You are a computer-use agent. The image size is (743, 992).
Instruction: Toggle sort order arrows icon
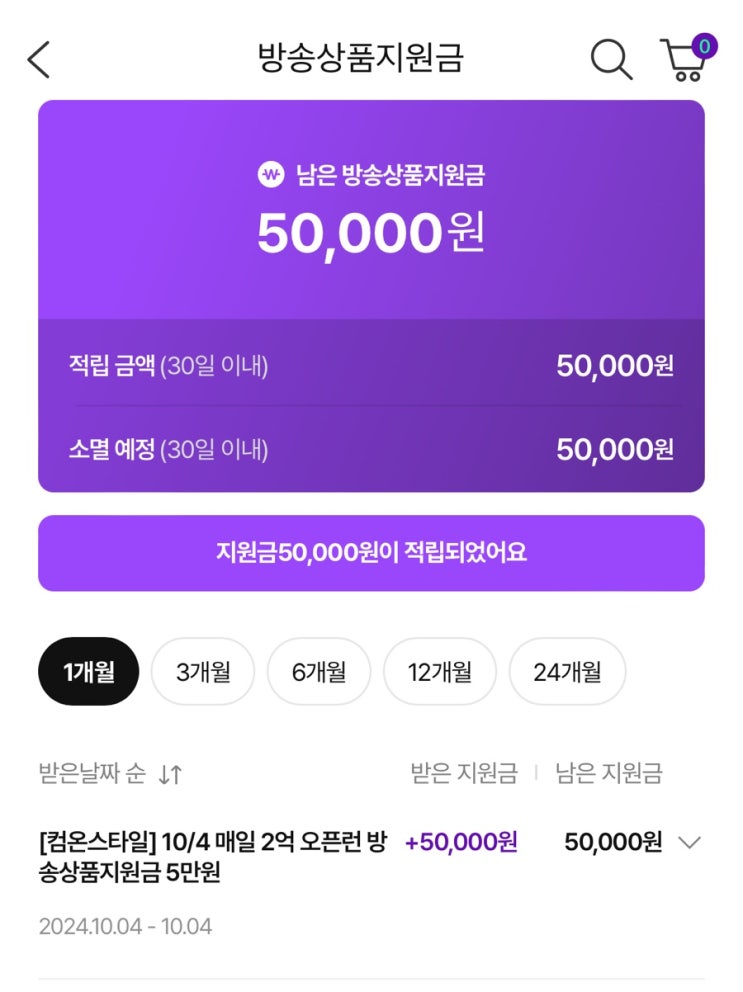pyautogui.click(x=171, y=774)
